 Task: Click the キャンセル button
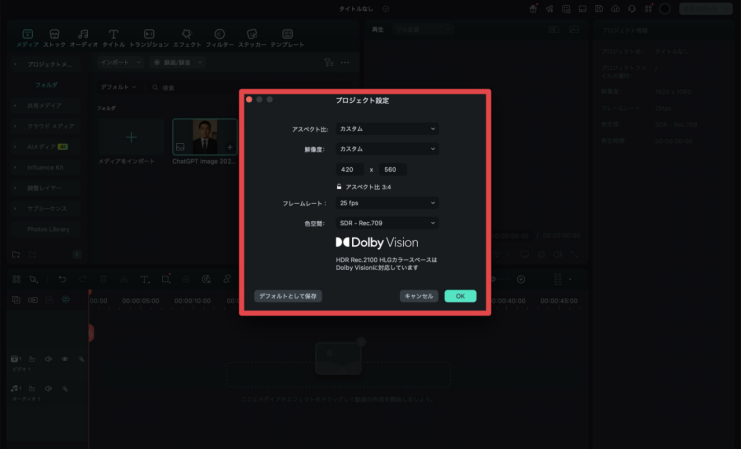[x=418, y=296]
